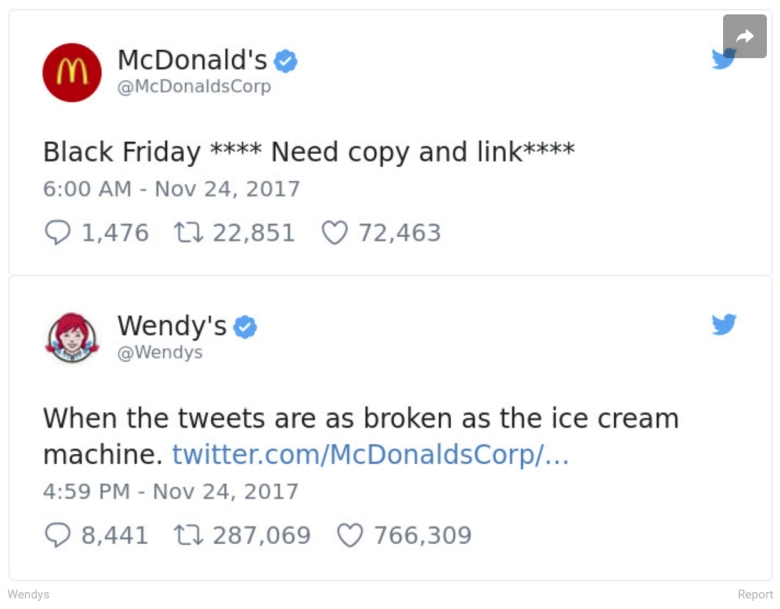
Task: Open the @Wendys handle
Action: [x=160, y=352]
